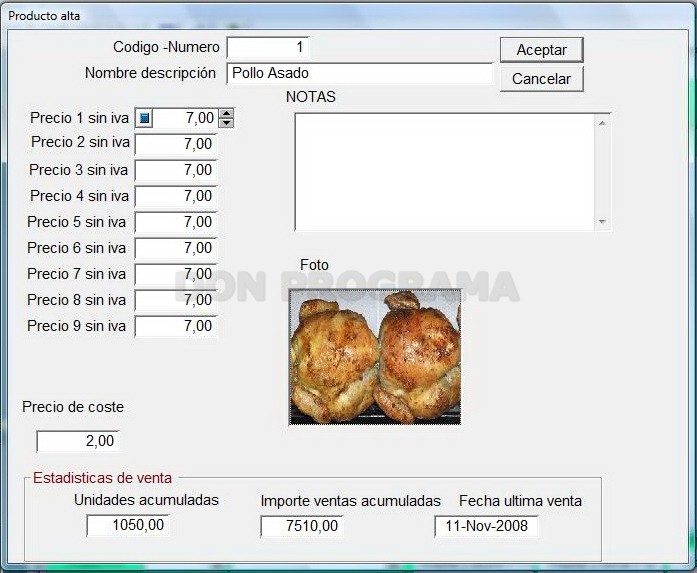The image size is (697, 573).
Task: Select the Codigo -Numero input field
Action: [x=268, y=48]
